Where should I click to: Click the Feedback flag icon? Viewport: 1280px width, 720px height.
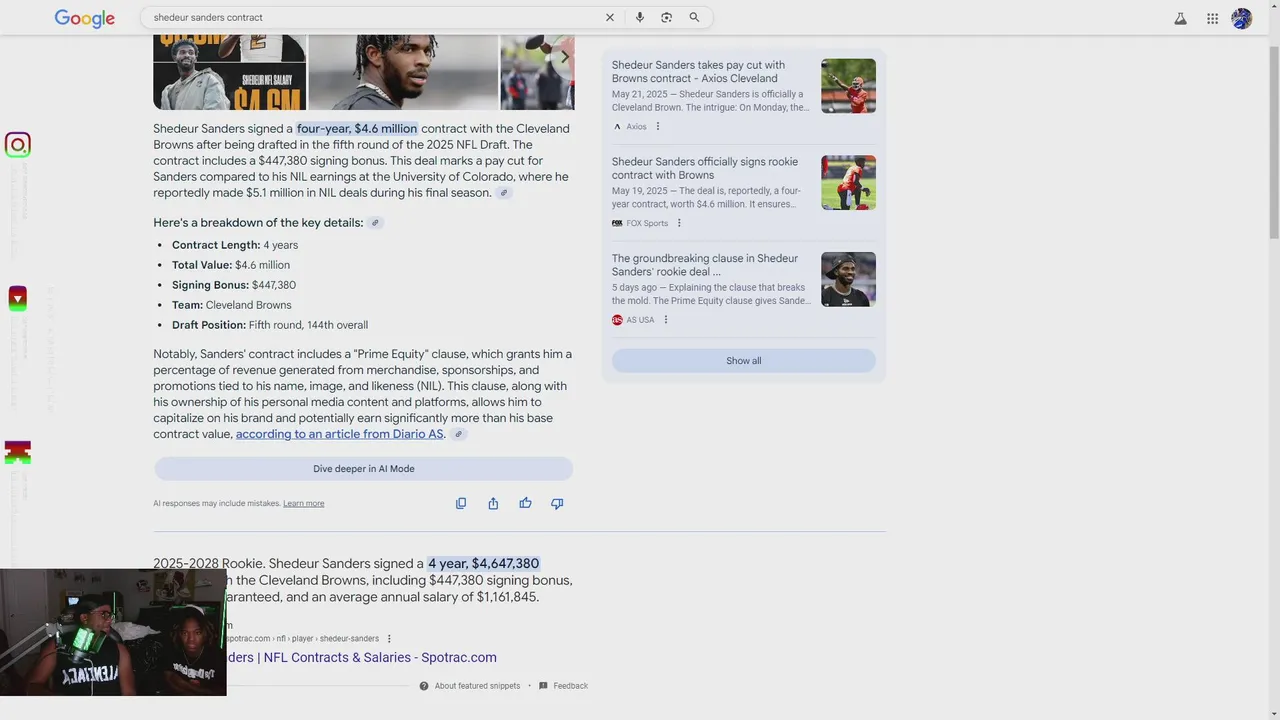[543, 686]
